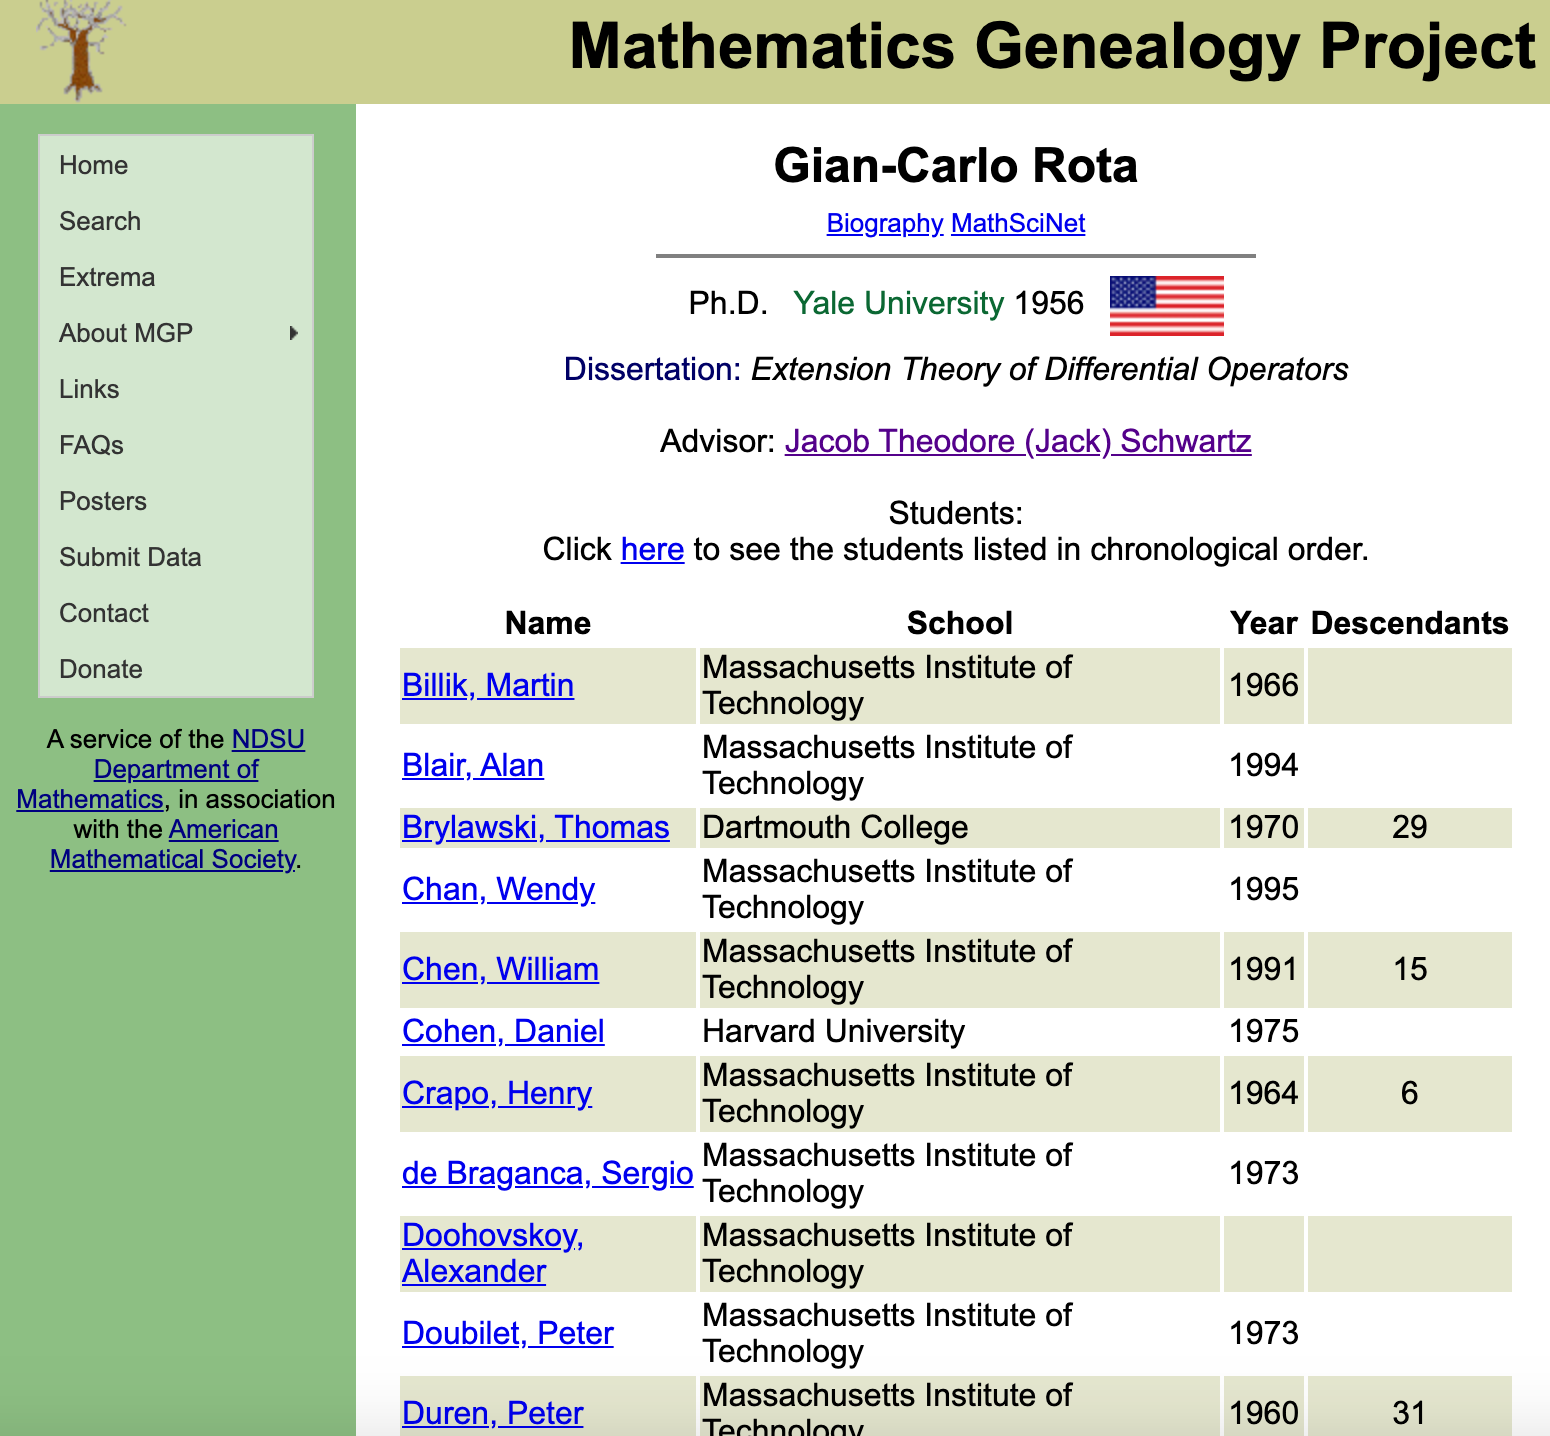Open Brylawski, Thomas's record
This screenshot has height=1436, width=1550.
(535, 827)
